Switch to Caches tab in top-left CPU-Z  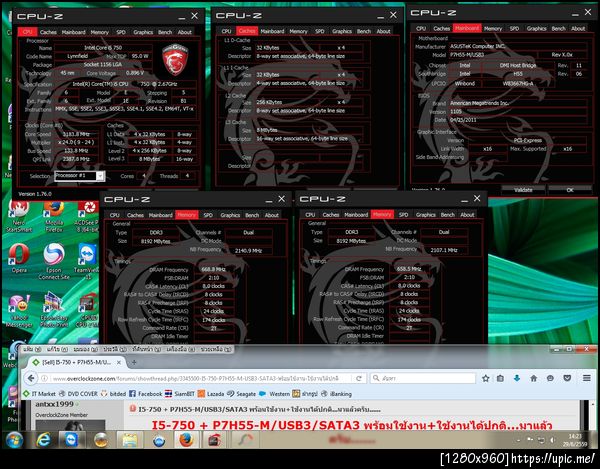[x=48, y=32]
